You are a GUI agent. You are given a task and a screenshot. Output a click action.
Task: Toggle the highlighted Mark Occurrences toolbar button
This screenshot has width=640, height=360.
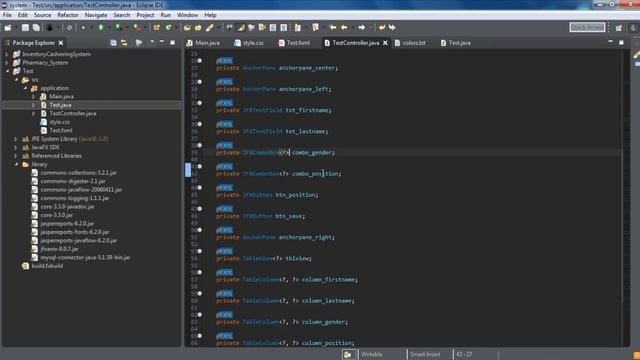point(241,28)
